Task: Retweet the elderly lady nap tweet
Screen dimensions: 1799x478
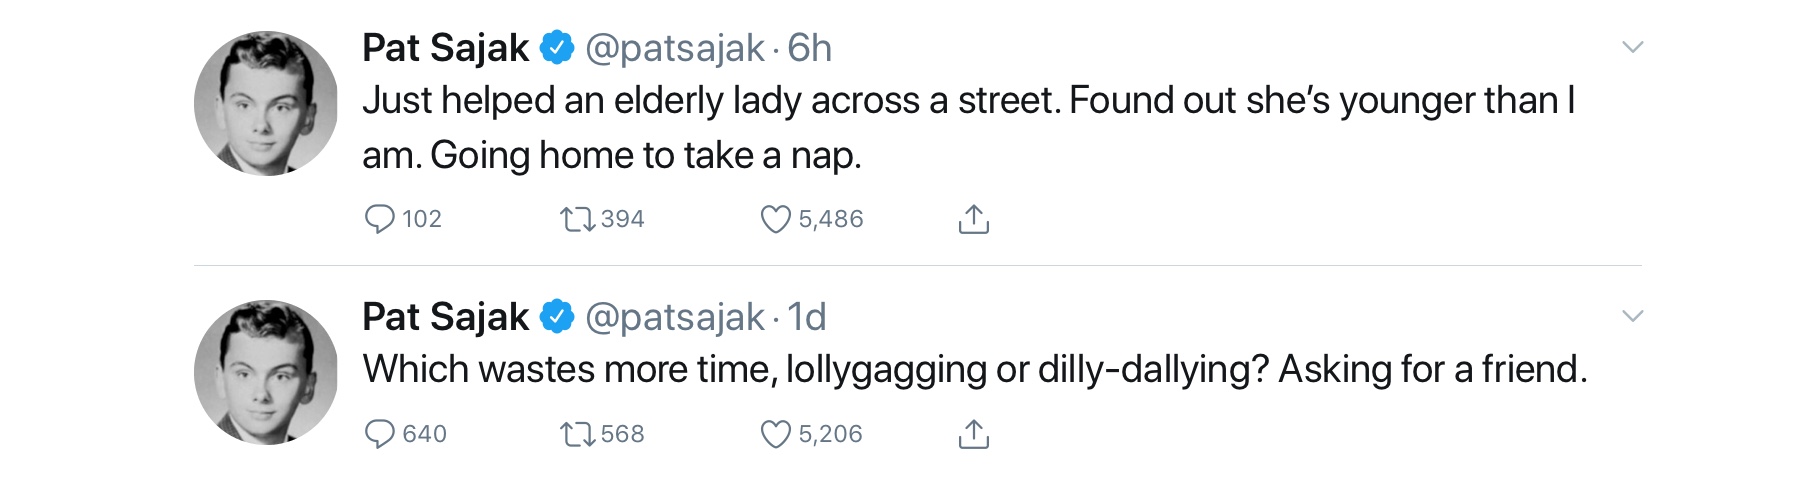Action: pos(577,219)
